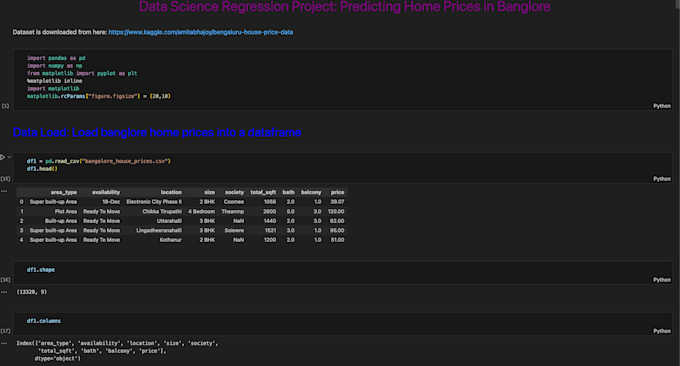Viewport: 680px width, 366px height.
Task: Click execution count 17 label
Action: 5,331
